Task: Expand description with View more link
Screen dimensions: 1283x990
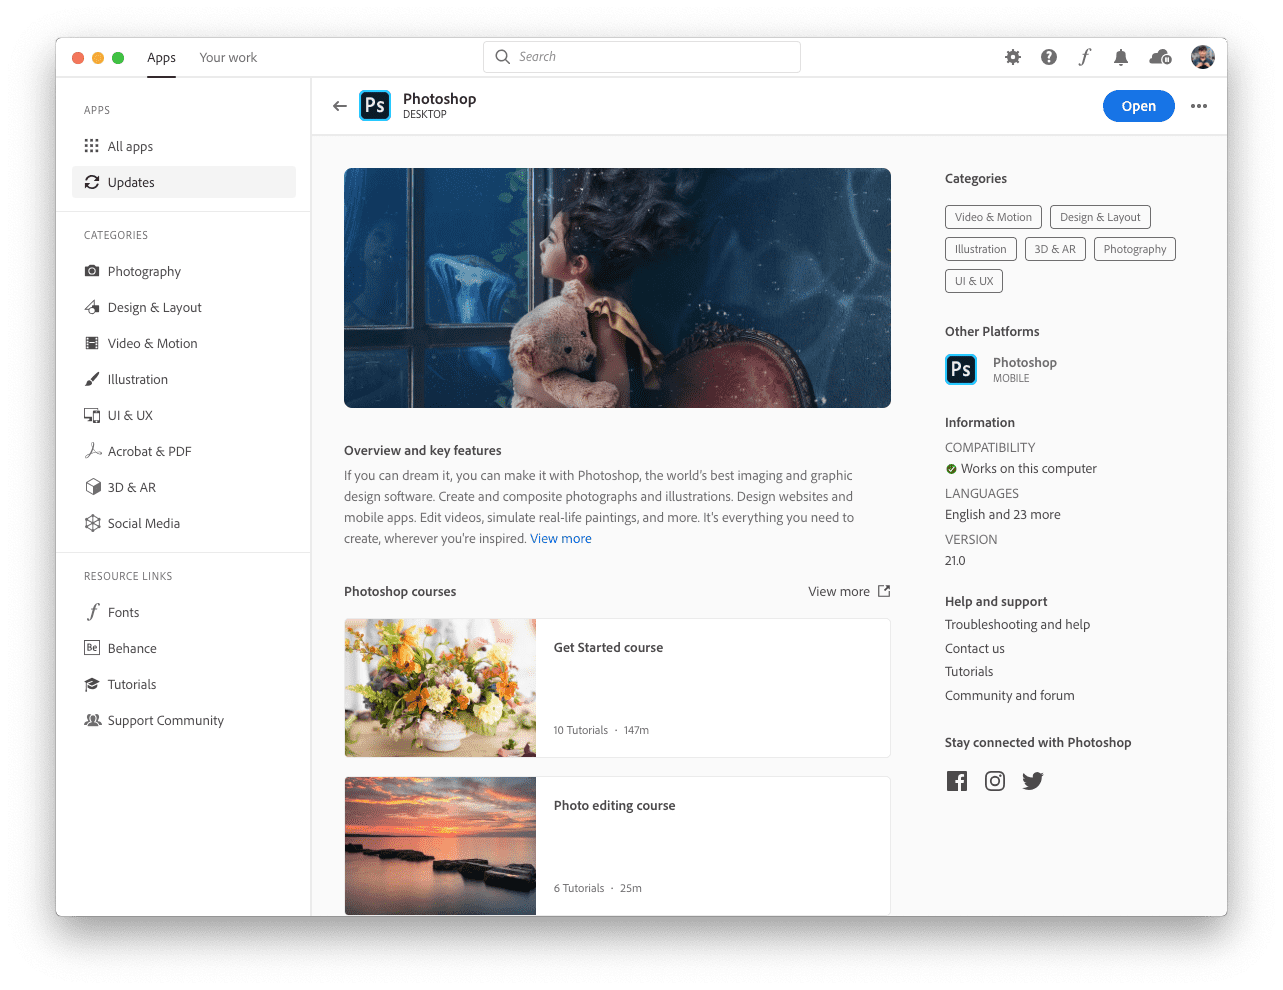Action: [x=561, y=539]
